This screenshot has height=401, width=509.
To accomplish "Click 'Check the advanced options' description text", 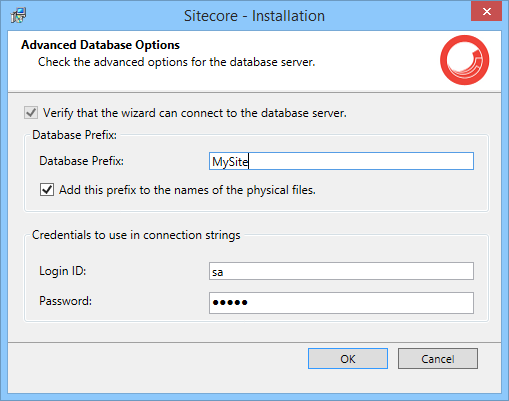I will (176, 62).
